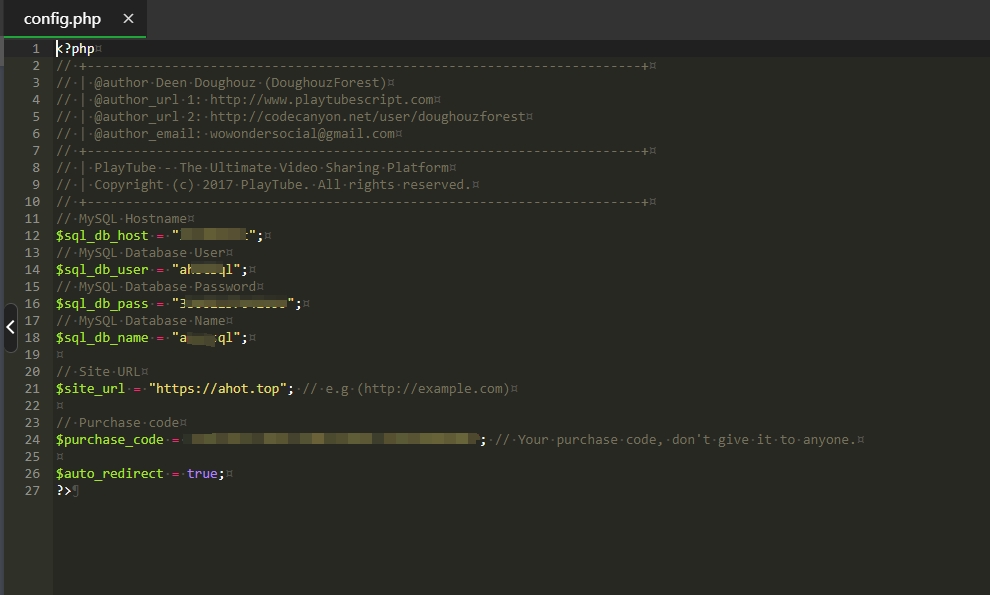Click the $purchase_code variable
The width and height of the screenshot is (990, 595).
[109, 440]
